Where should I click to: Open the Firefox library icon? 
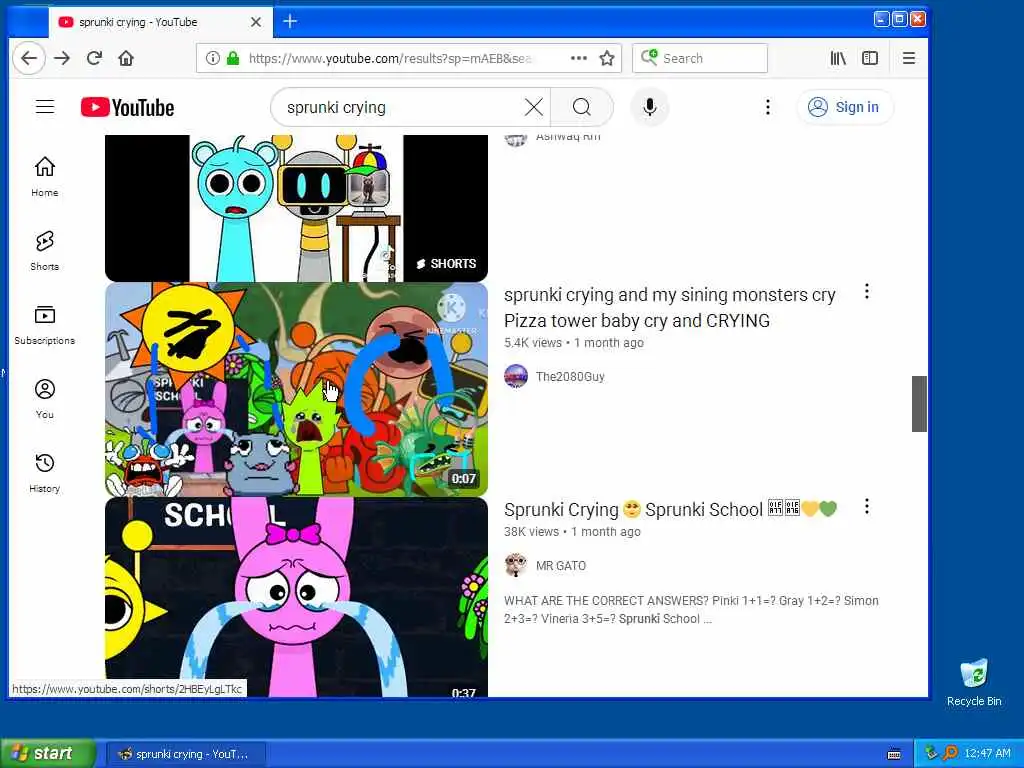pyautogui.click(x=838, y=58)
